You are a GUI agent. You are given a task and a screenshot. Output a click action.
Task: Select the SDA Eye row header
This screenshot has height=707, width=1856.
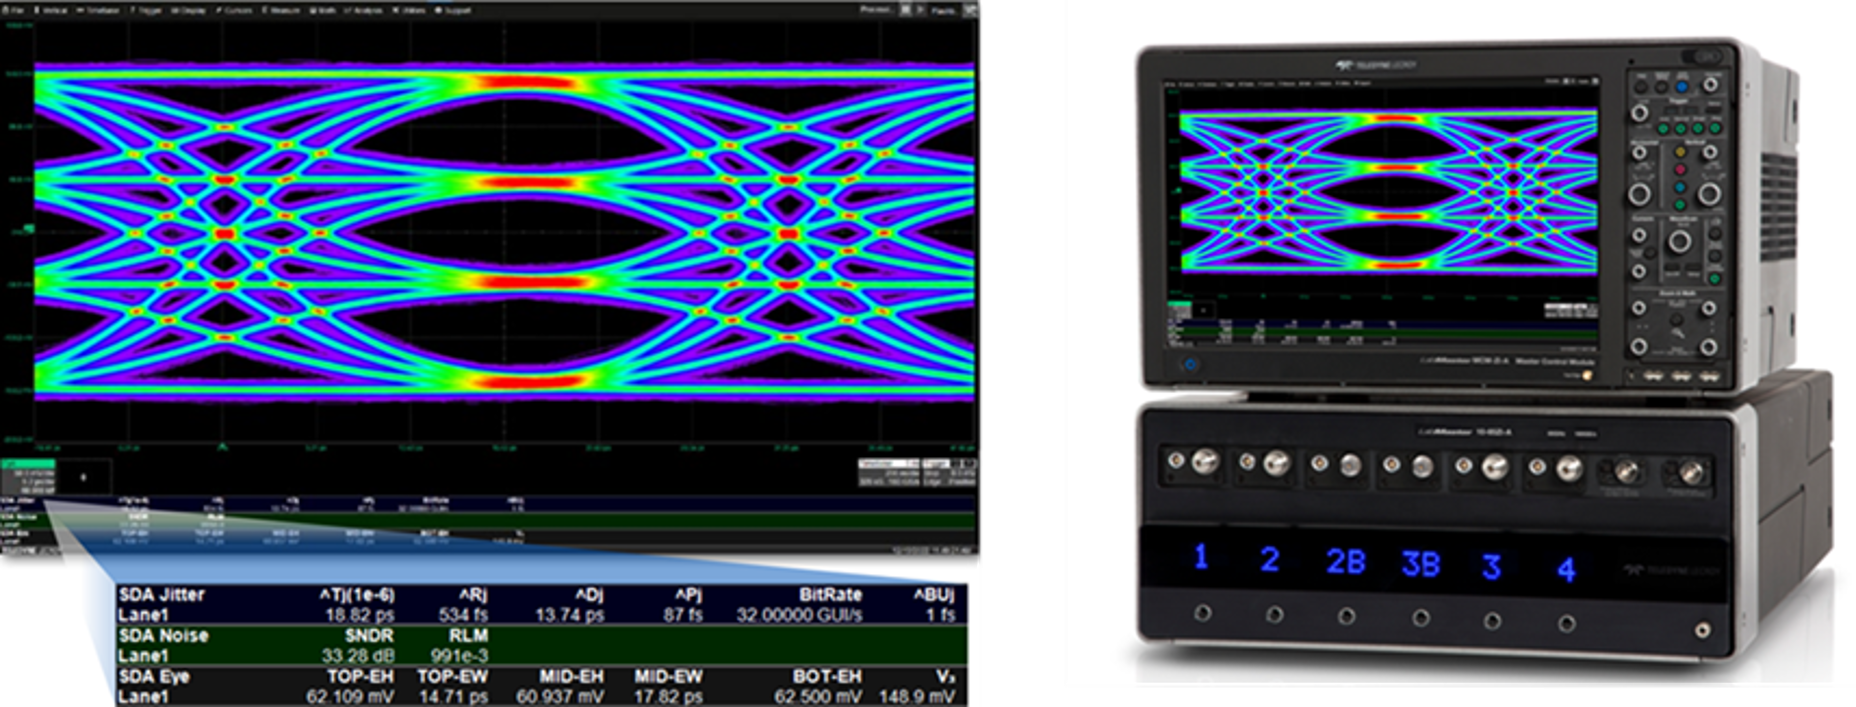click(x=153, y=677)
